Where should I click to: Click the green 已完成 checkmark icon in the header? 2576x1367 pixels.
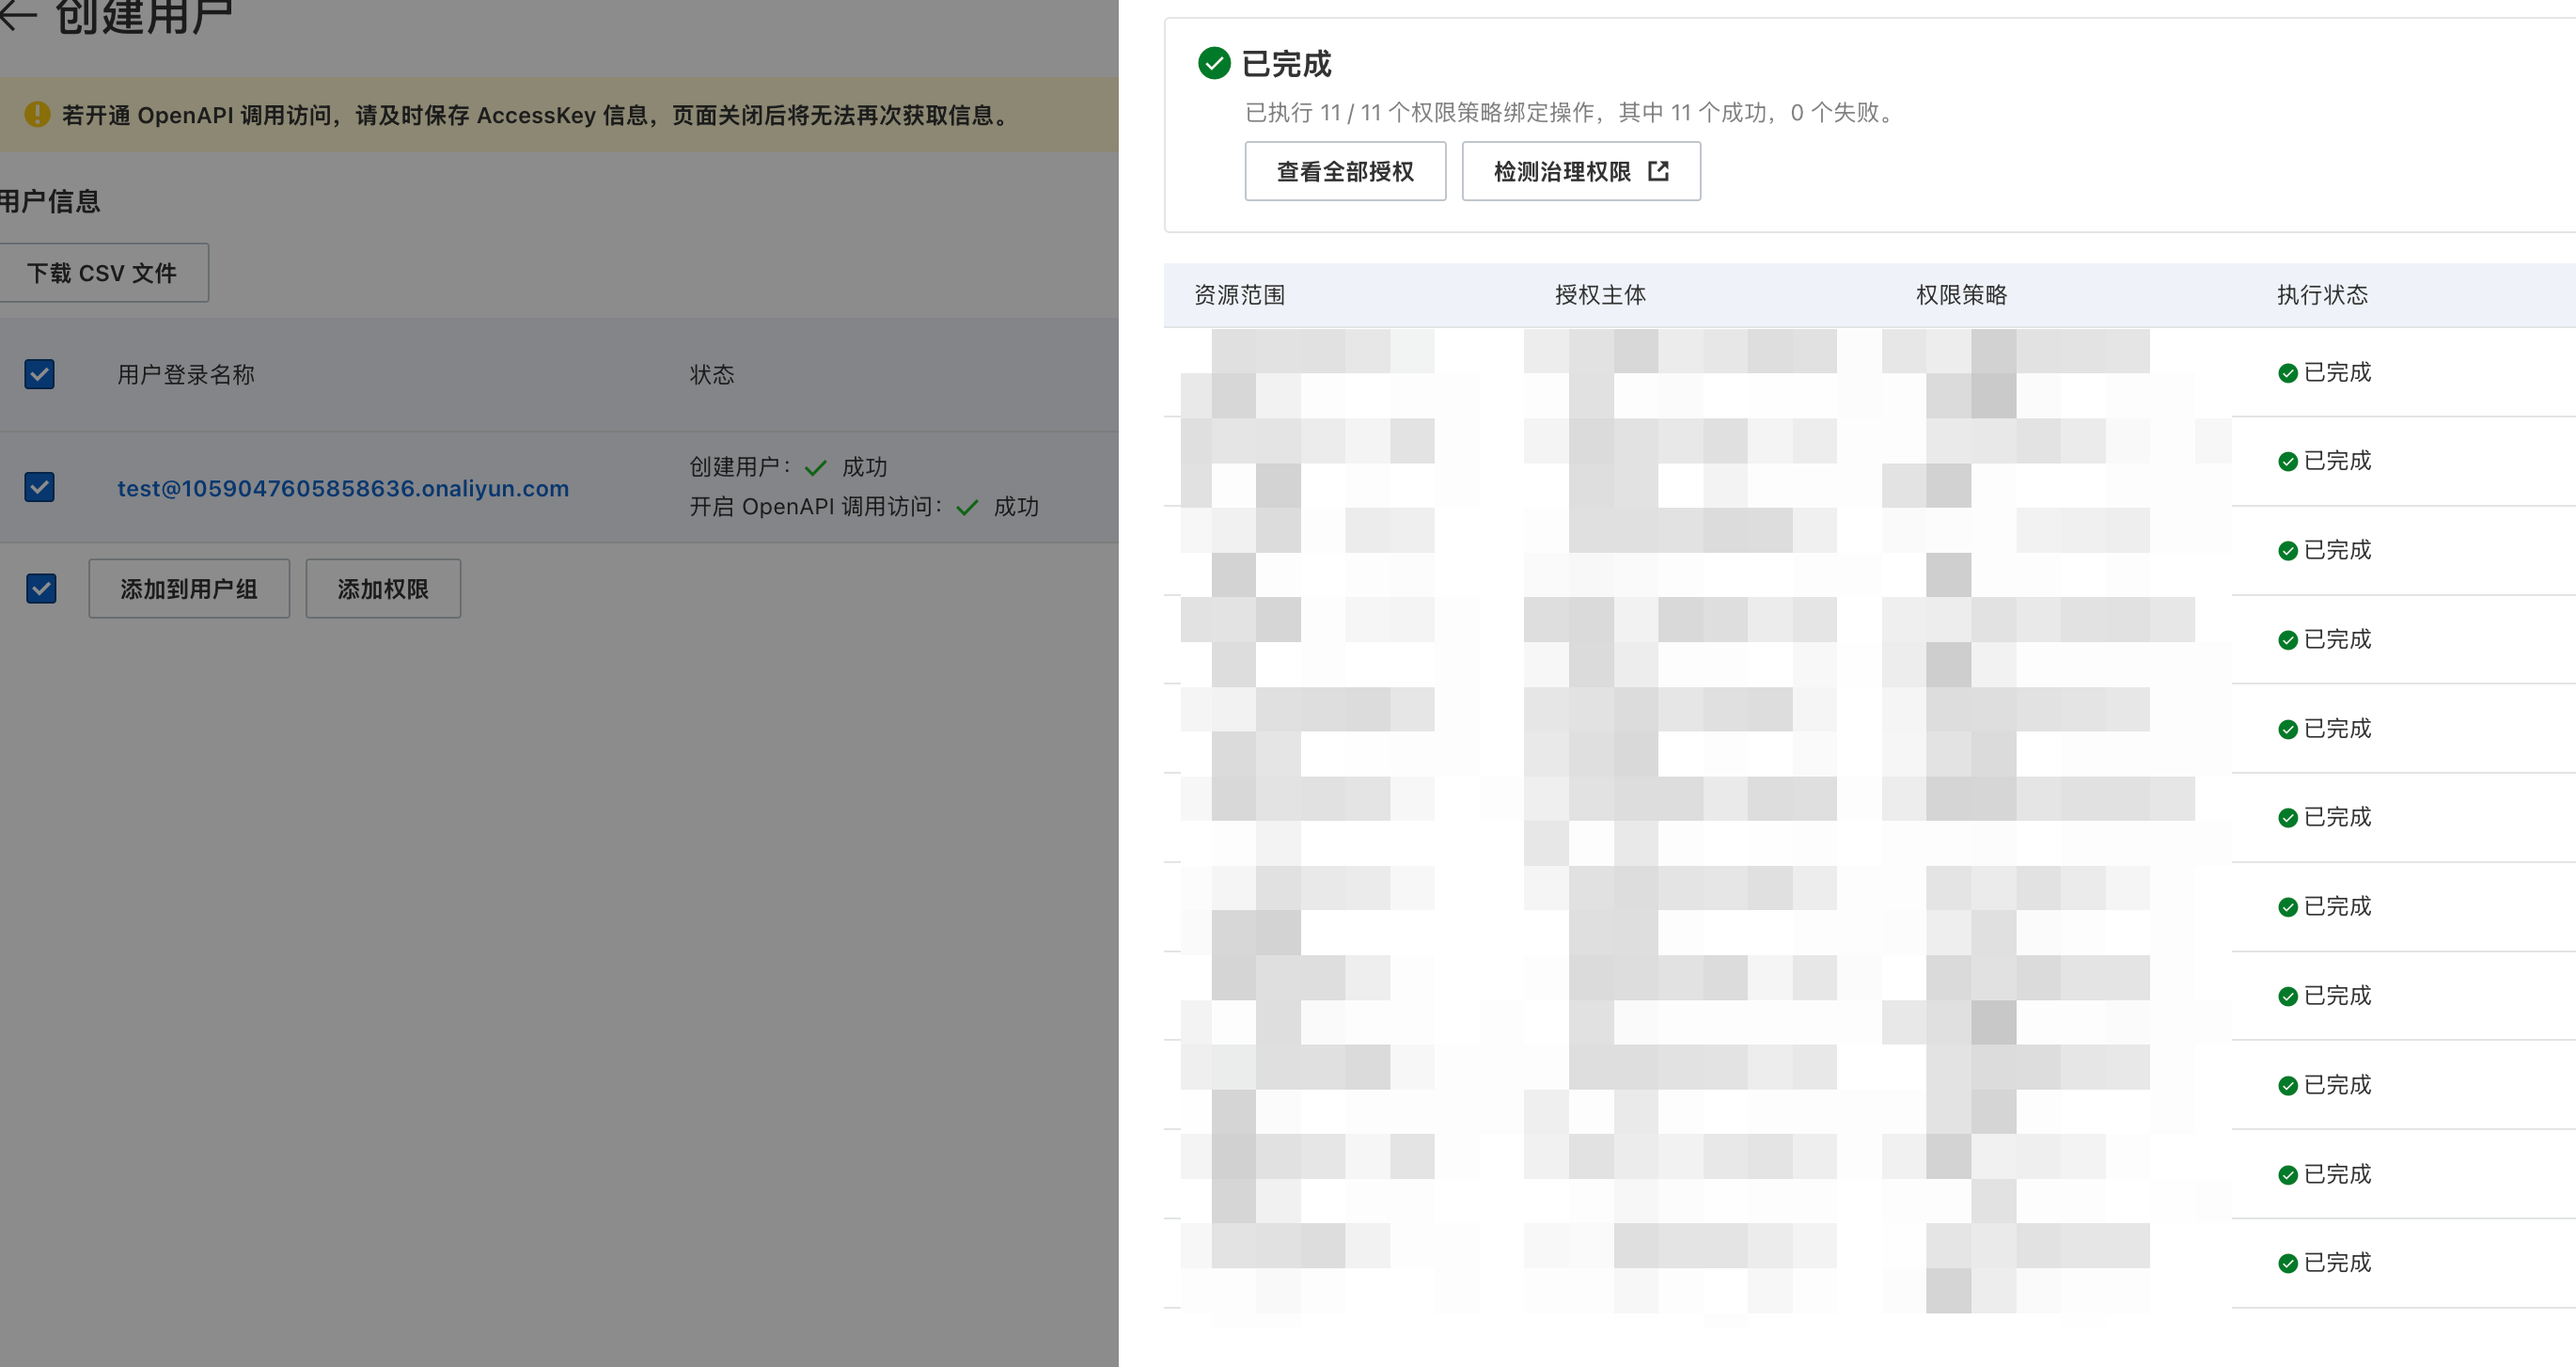click(1213, 63)
